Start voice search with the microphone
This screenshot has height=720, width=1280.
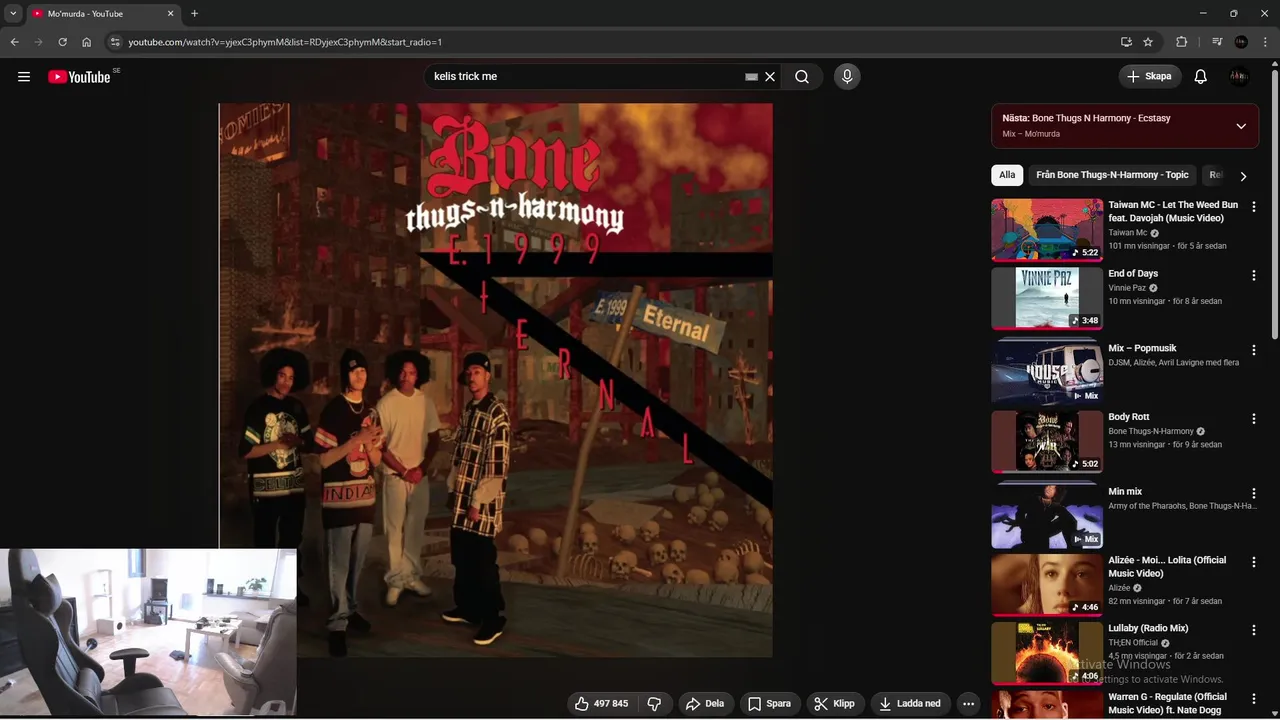[x=847, y=76]
